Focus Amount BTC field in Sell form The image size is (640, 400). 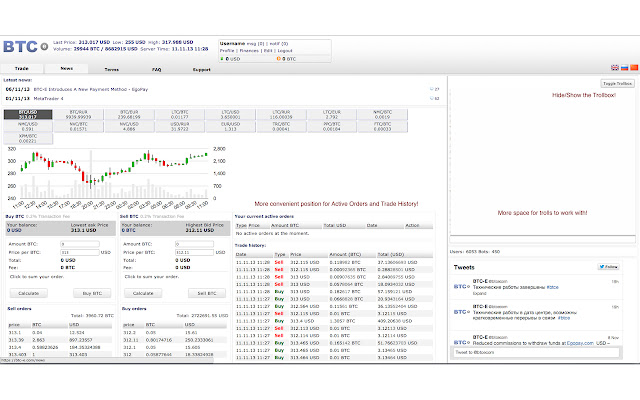[194, 244]
